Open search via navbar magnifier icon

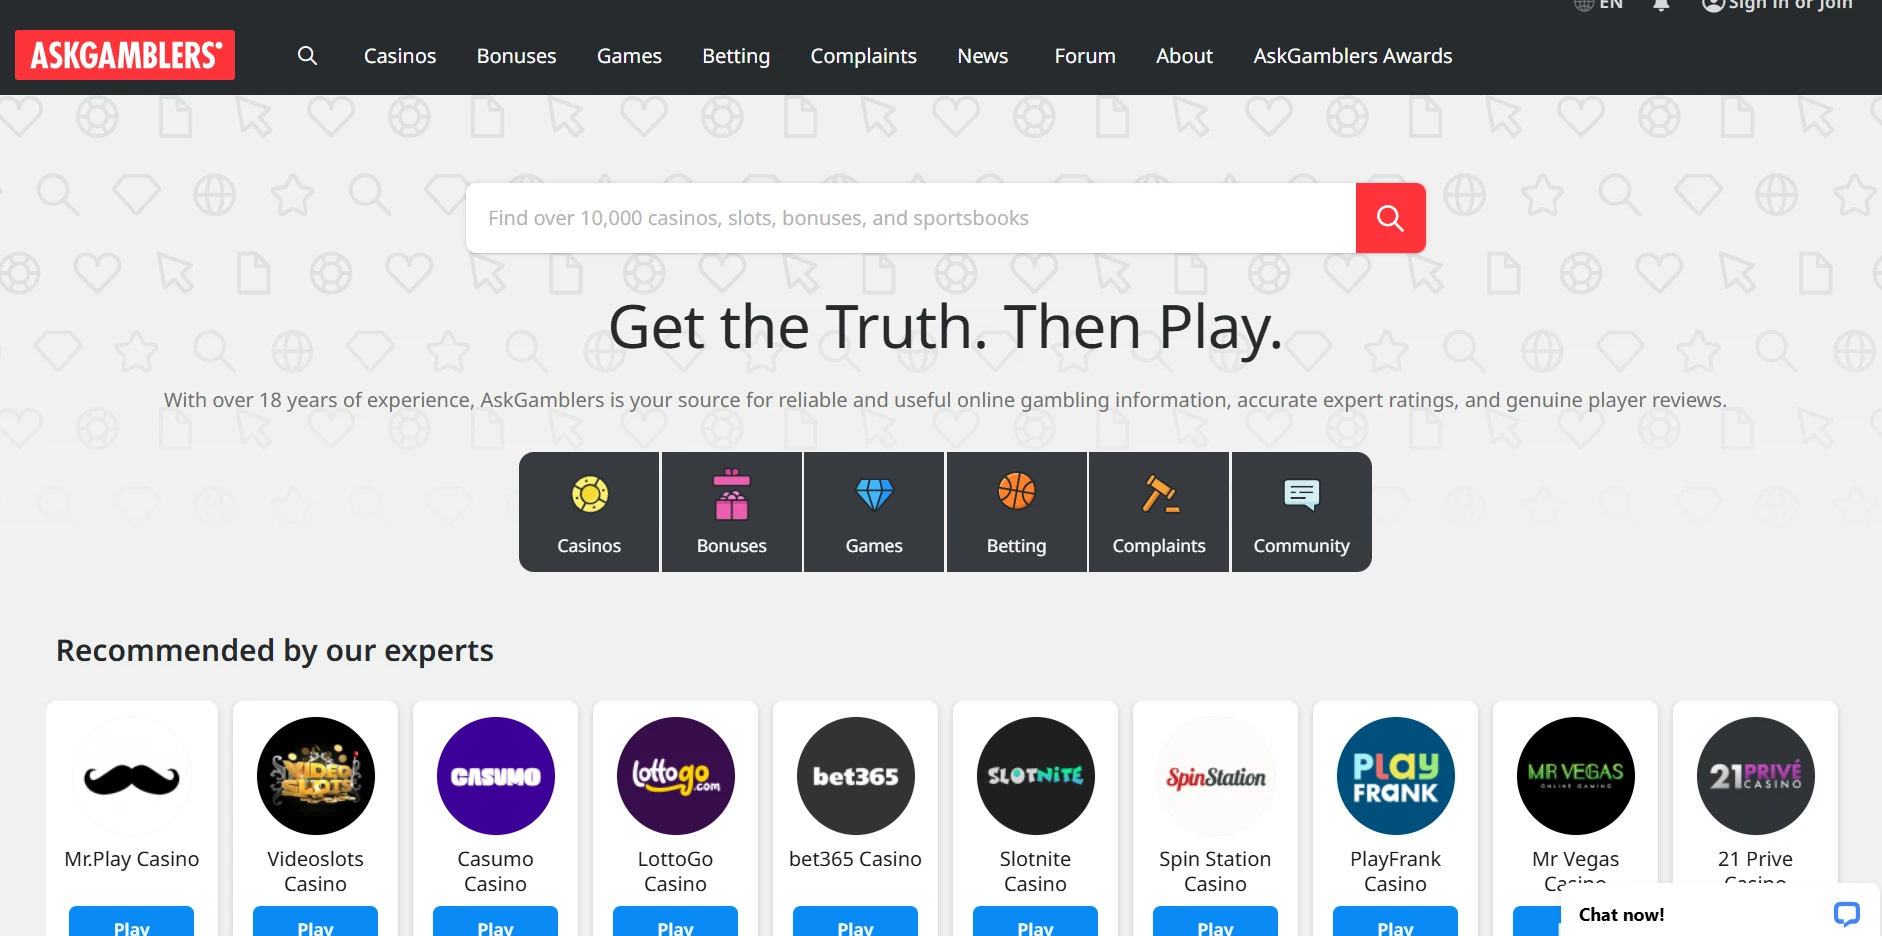[307, 56]
